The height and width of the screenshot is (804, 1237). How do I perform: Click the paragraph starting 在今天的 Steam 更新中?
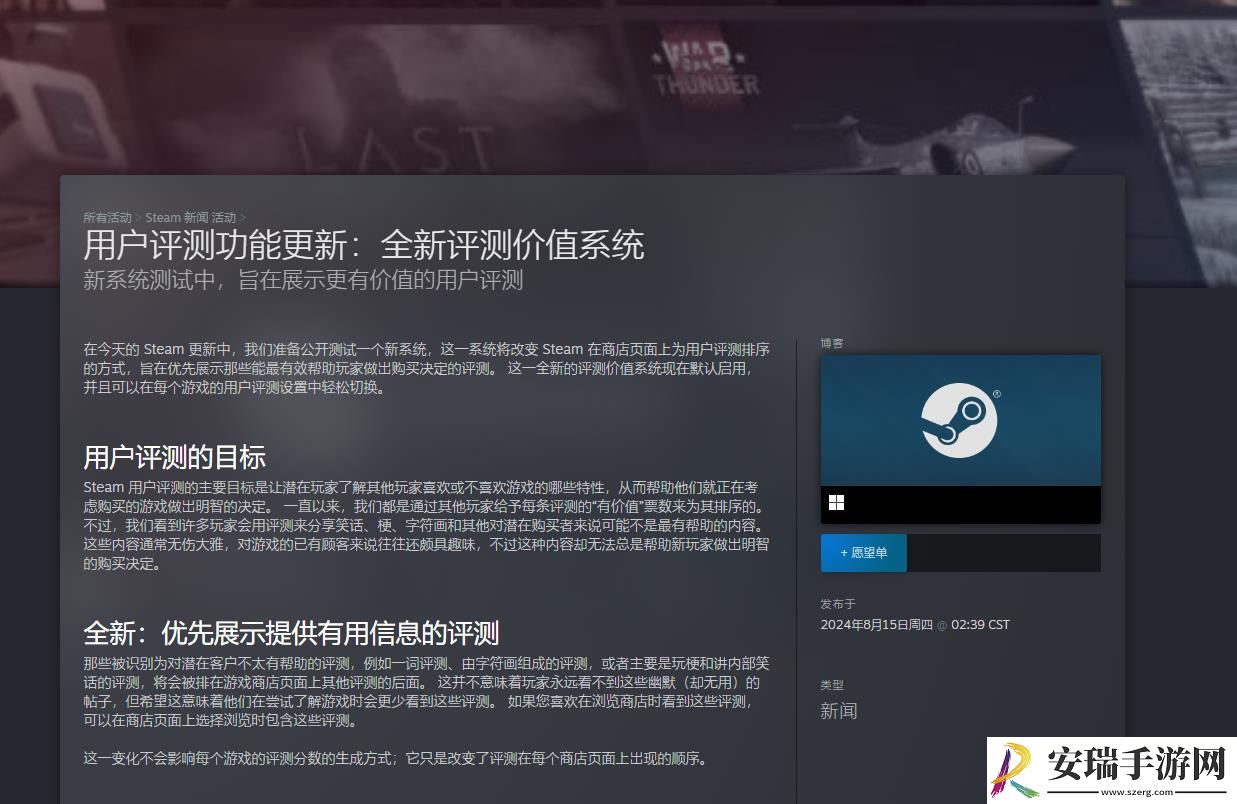click(x=427, y=368)
